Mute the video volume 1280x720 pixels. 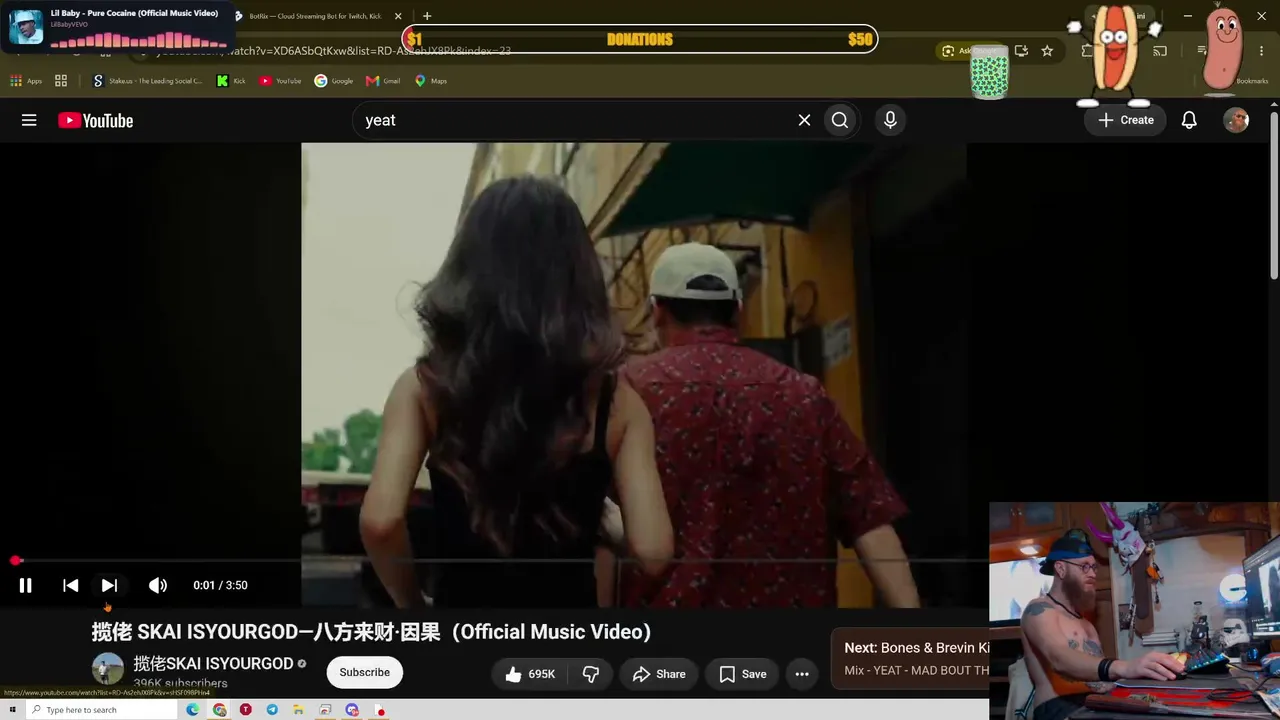click(x=158, y=585)
